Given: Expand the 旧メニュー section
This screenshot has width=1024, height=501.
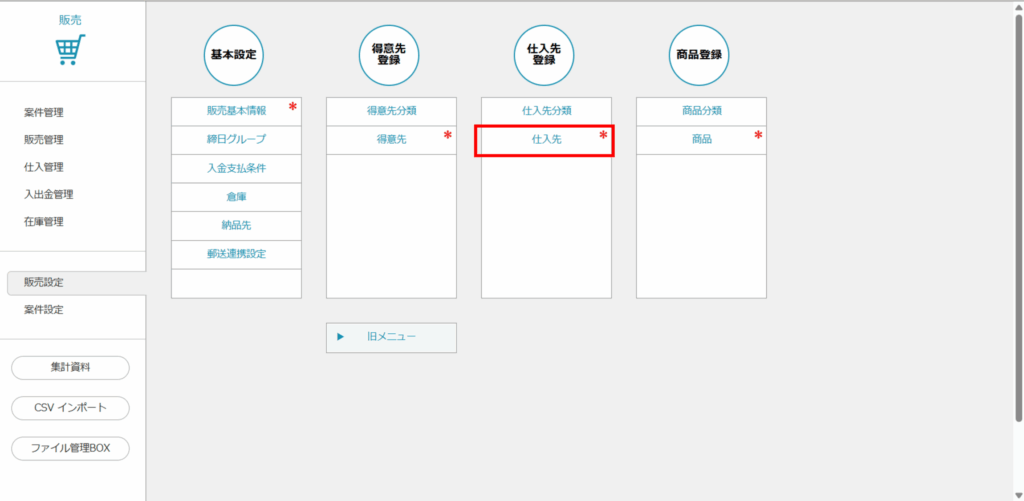Looking at the screenshot, I should 391,338.
